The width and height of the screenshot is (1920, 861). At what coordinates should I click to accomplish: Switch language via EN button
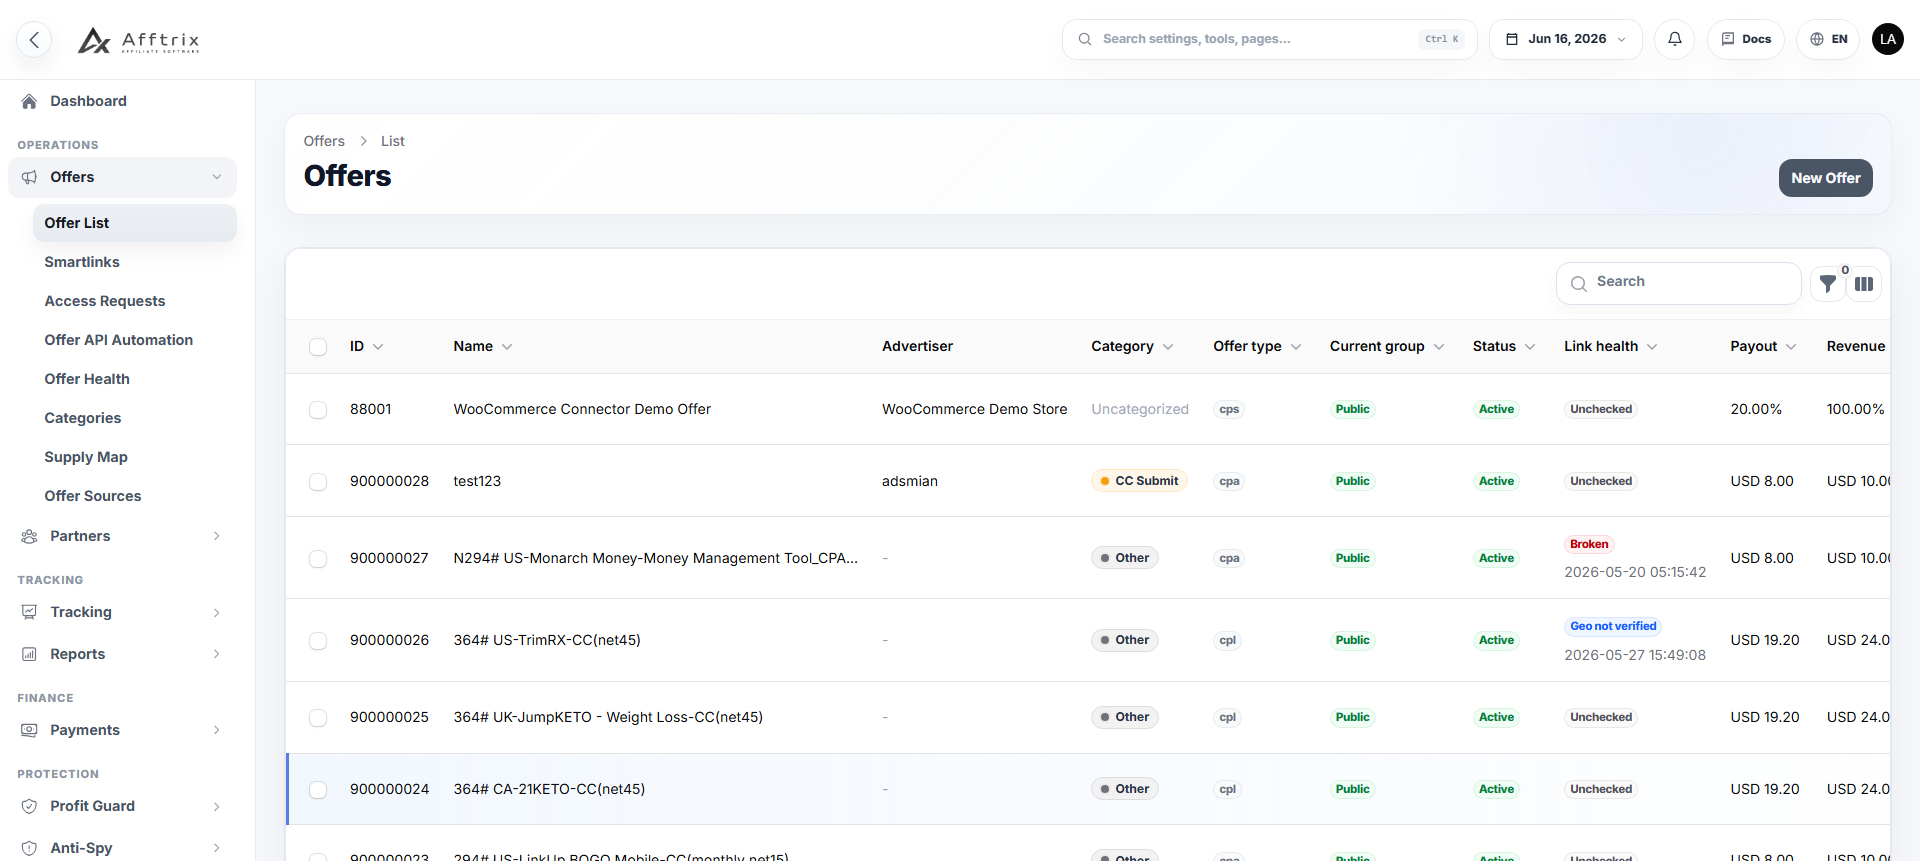click(1828, 39)
